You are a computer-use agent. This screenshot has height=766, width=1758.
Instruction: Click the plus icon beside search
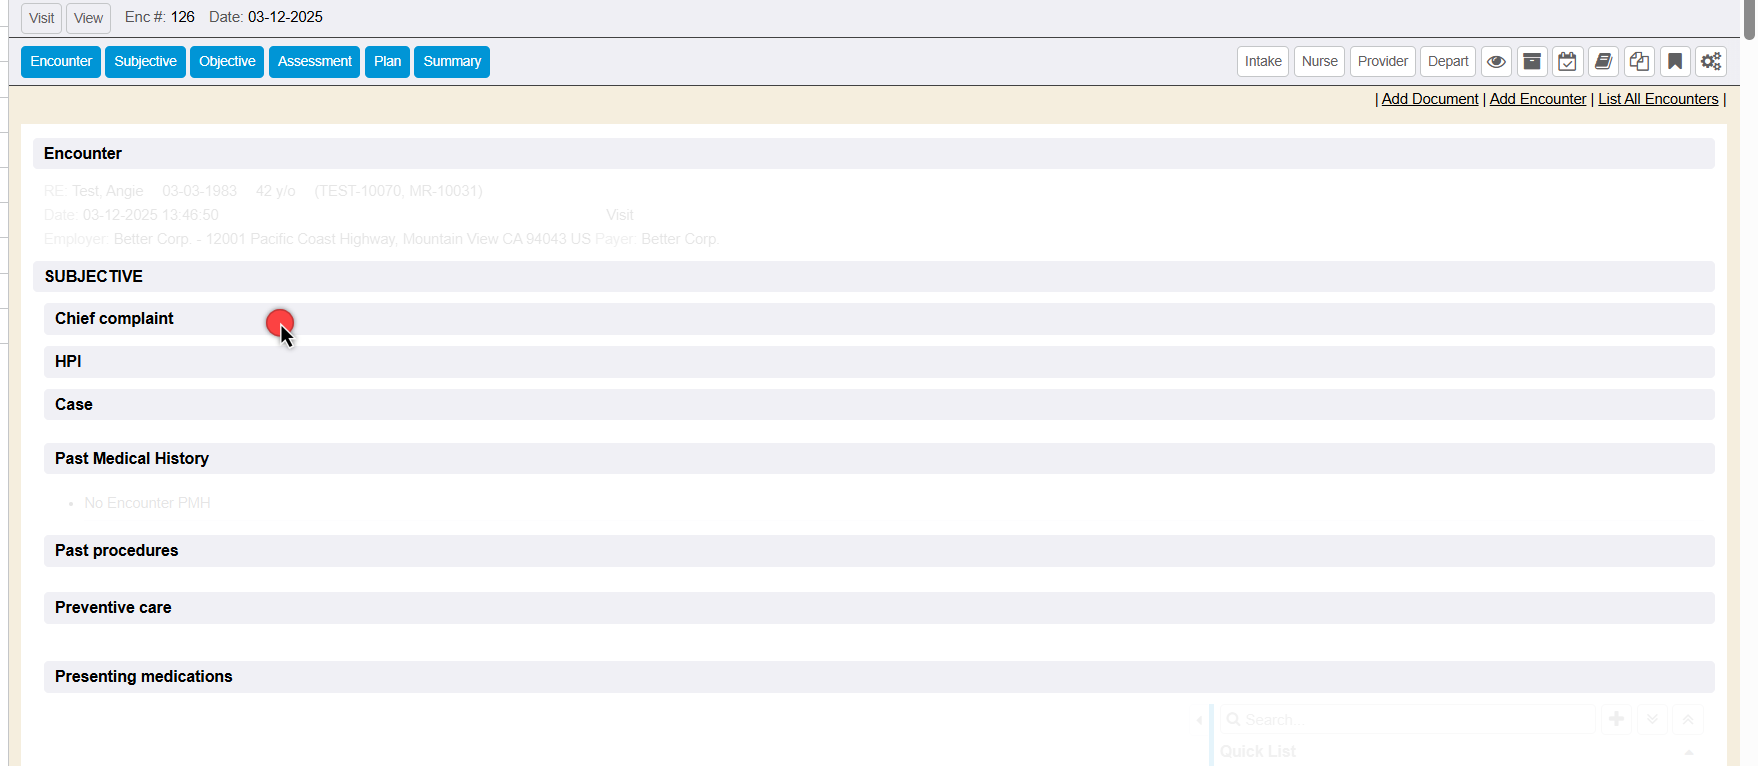[1616, 719]
